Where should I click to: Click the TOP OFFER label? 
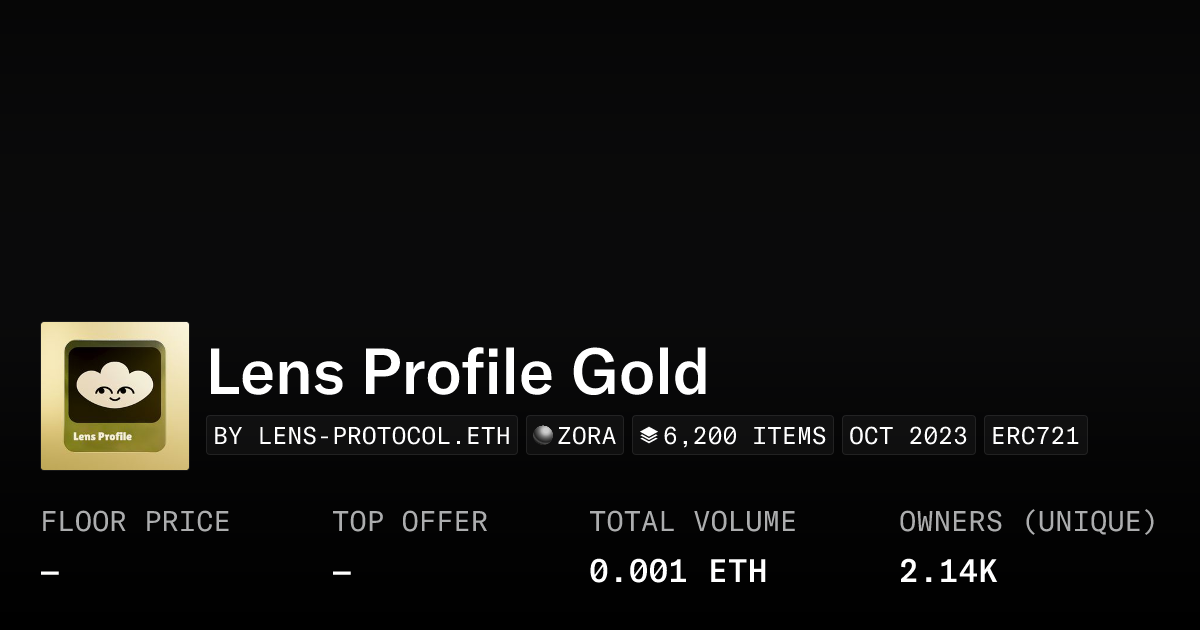pos(410,522)
